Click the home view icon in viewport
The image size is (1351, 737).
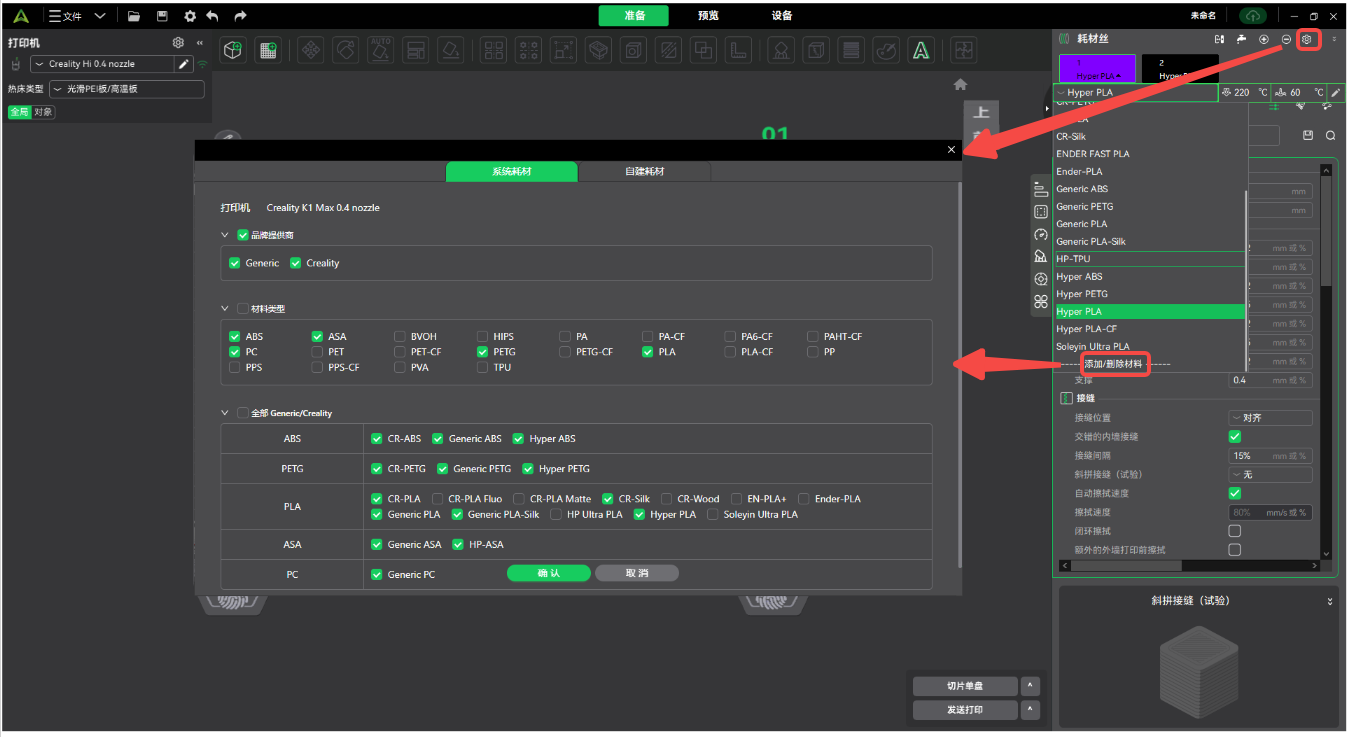click(x=960, y=85)
